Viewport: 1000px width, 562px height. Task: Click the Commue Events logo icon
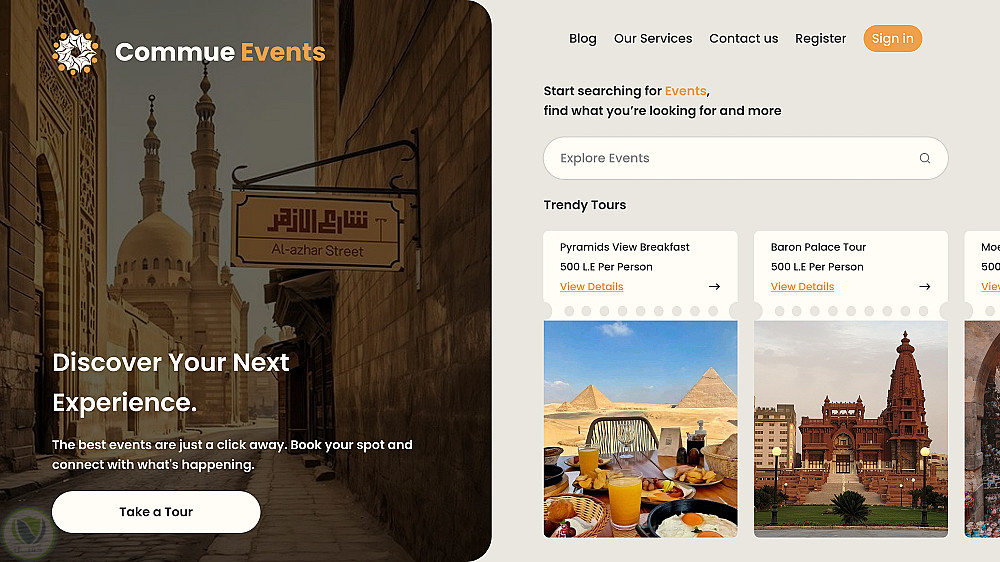[75, 52]
